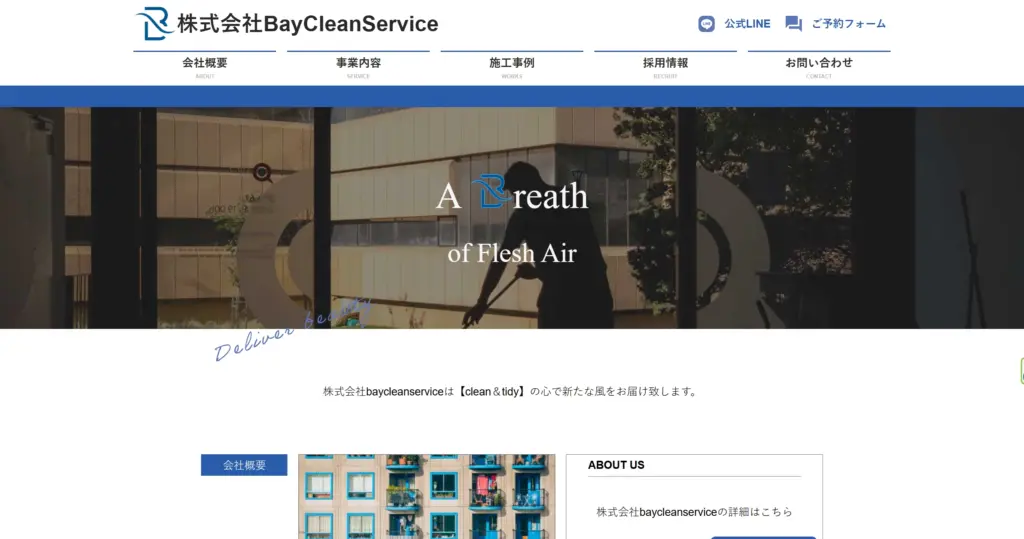Click the 株式会社BayCleanService company name title
Screen dimensions: 1024x539
point(307,24)
